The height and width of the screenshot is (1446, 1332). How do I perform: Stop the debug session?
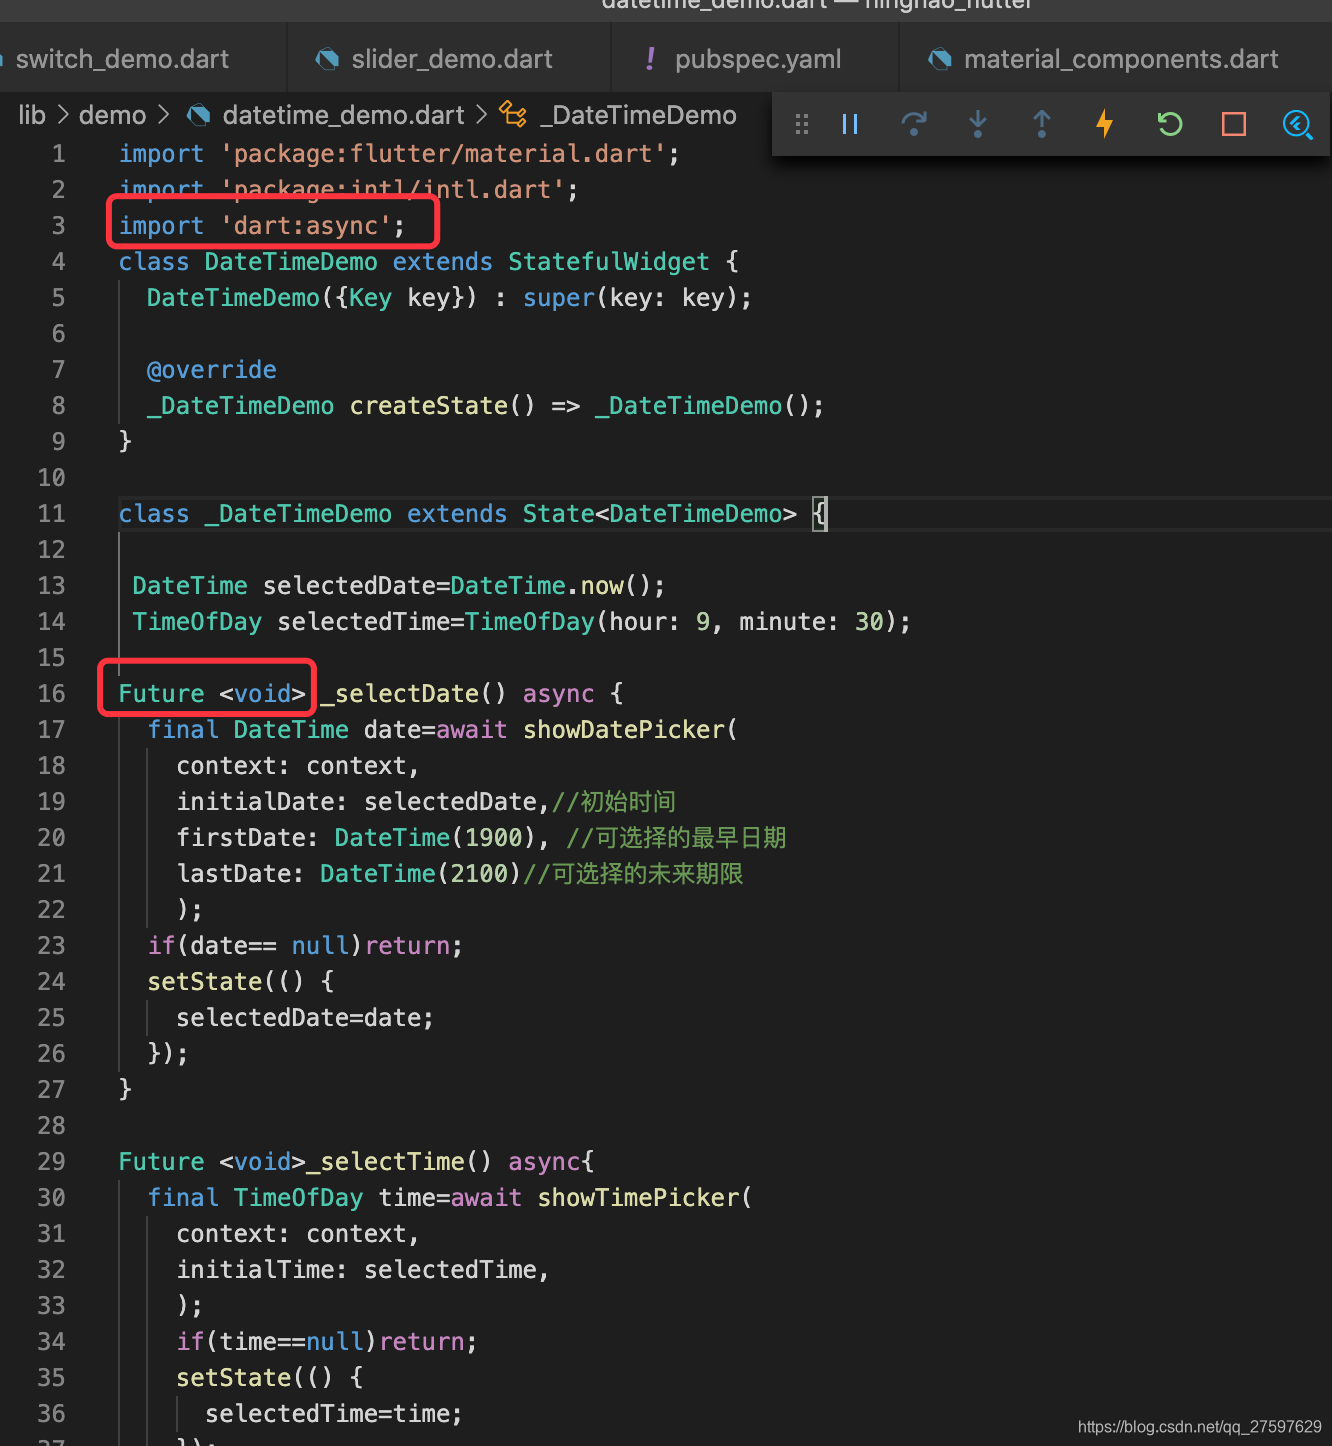[1234, 124]
